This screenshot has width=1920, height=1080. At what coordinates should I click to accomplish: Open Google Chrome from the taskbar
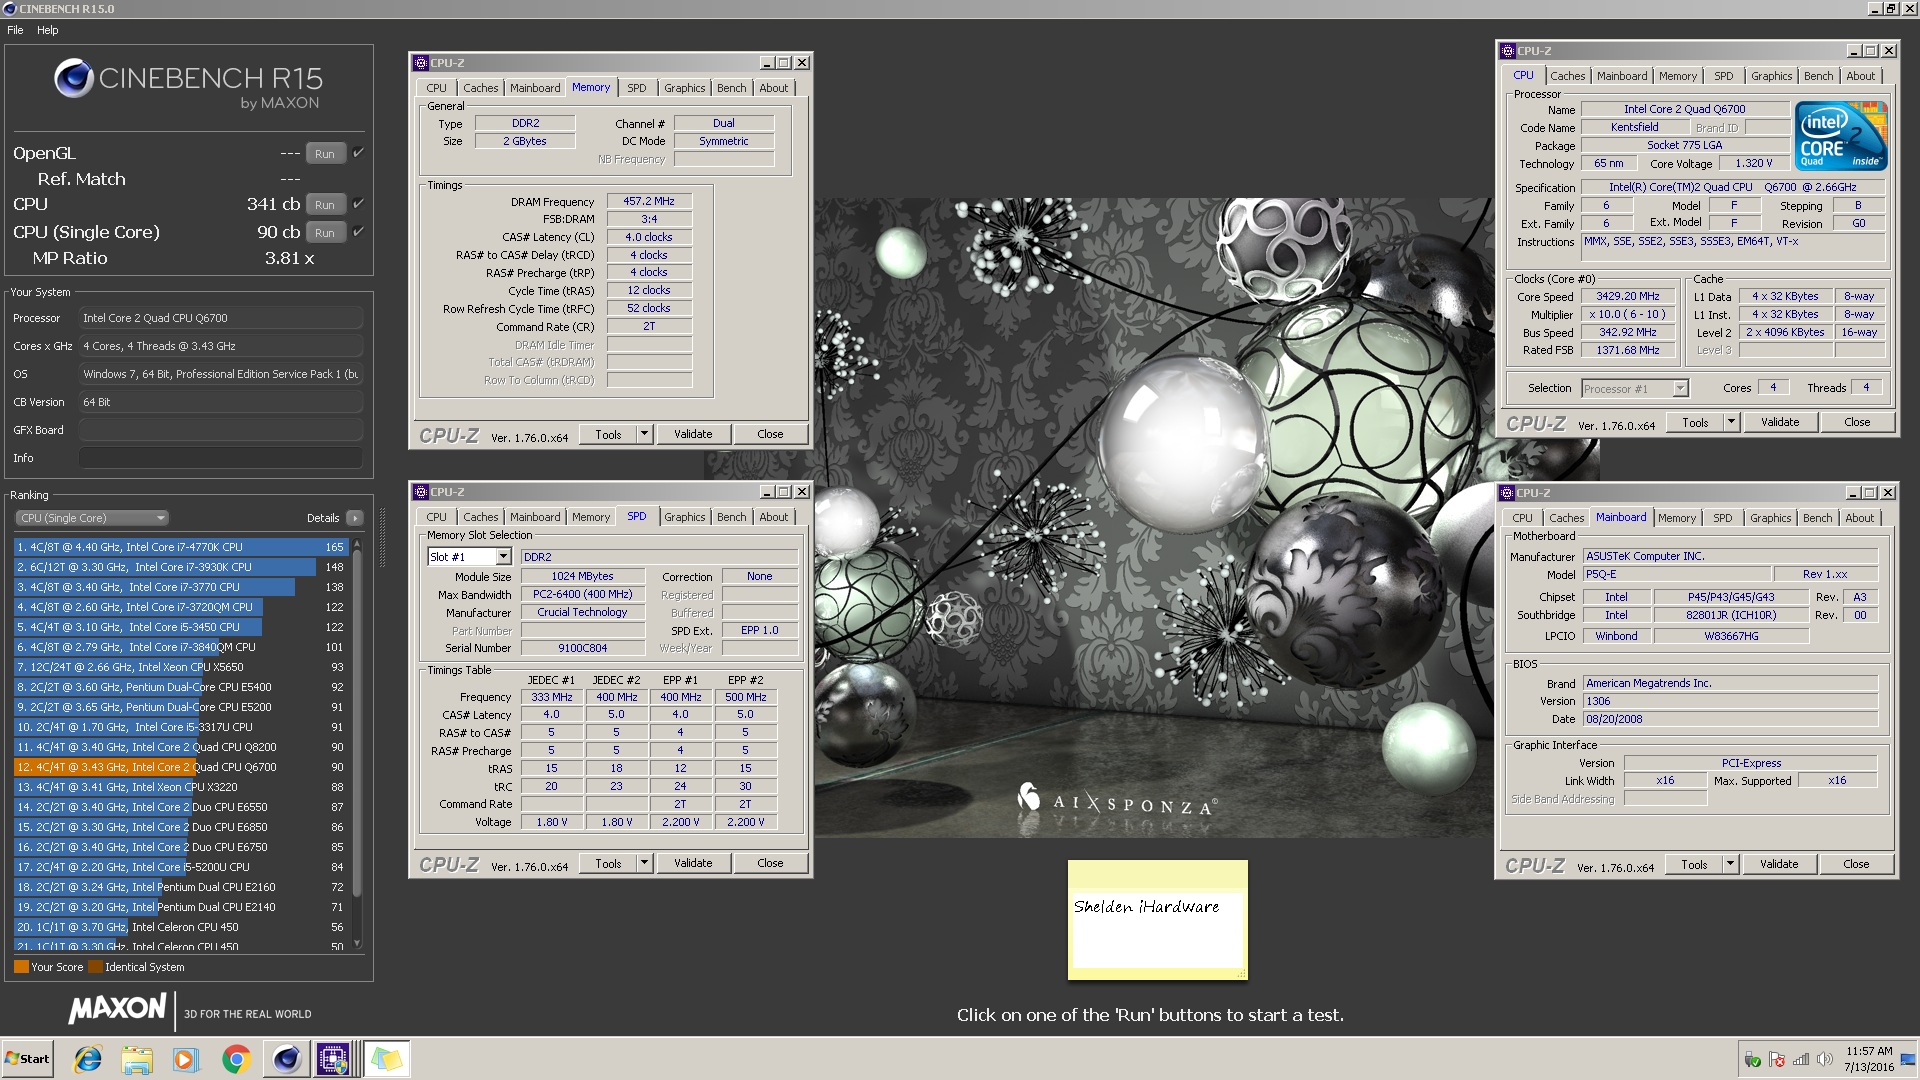236,1059
